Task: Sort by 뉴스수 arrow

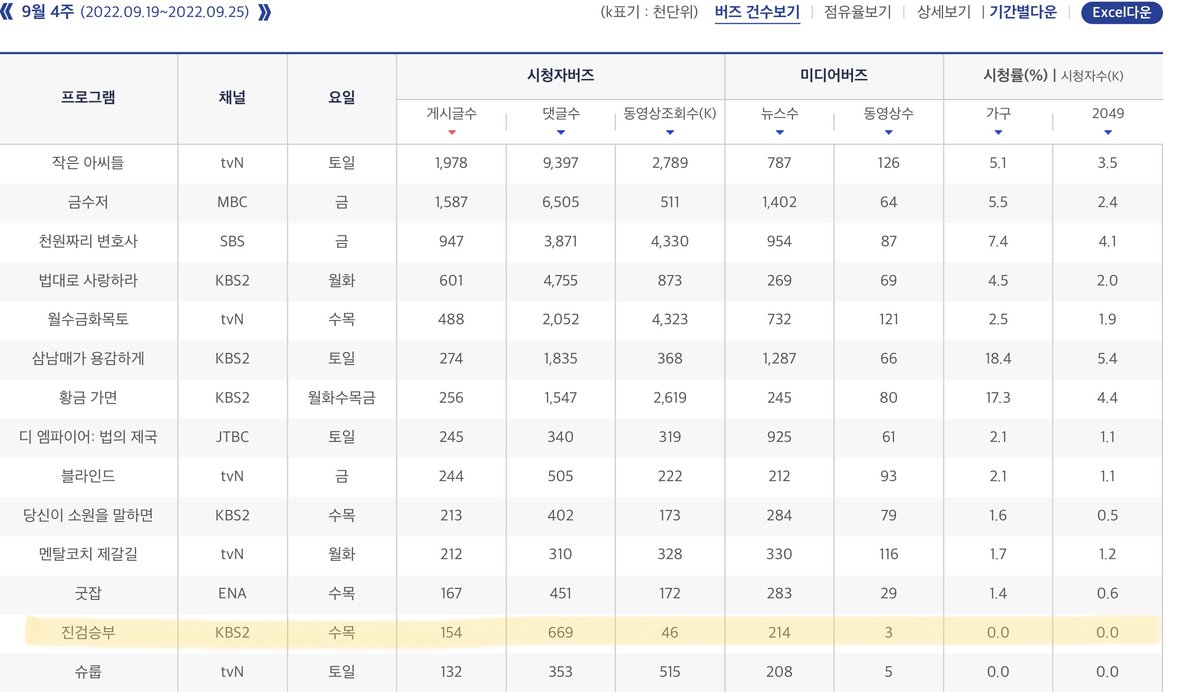Action: pos(779,133)
